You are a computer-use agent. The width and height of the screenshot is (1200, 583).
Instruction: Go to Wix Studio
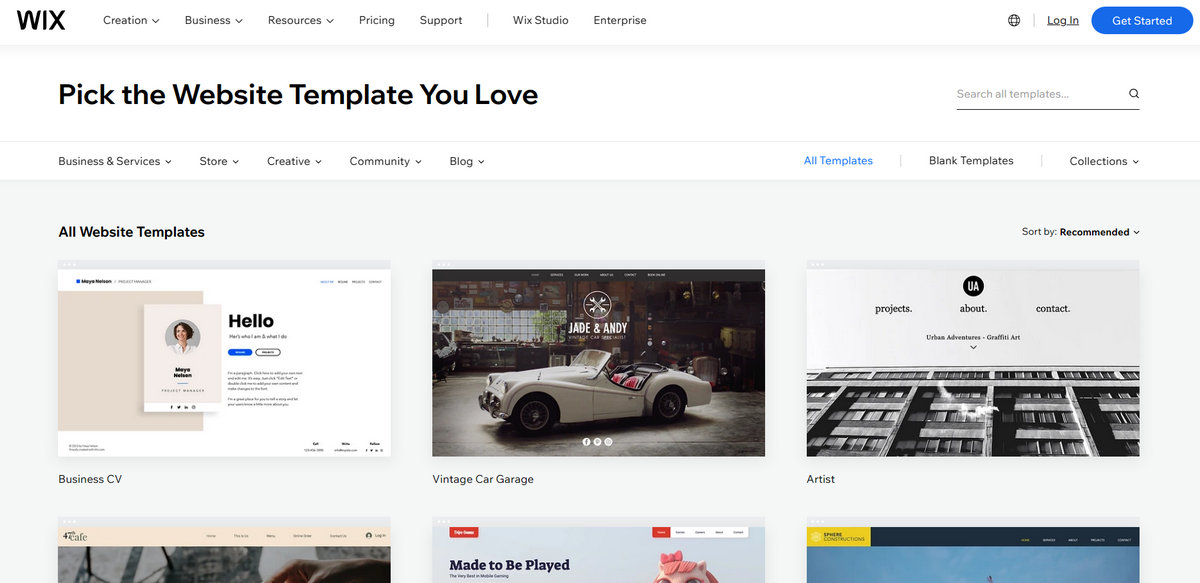pos(540,20)
